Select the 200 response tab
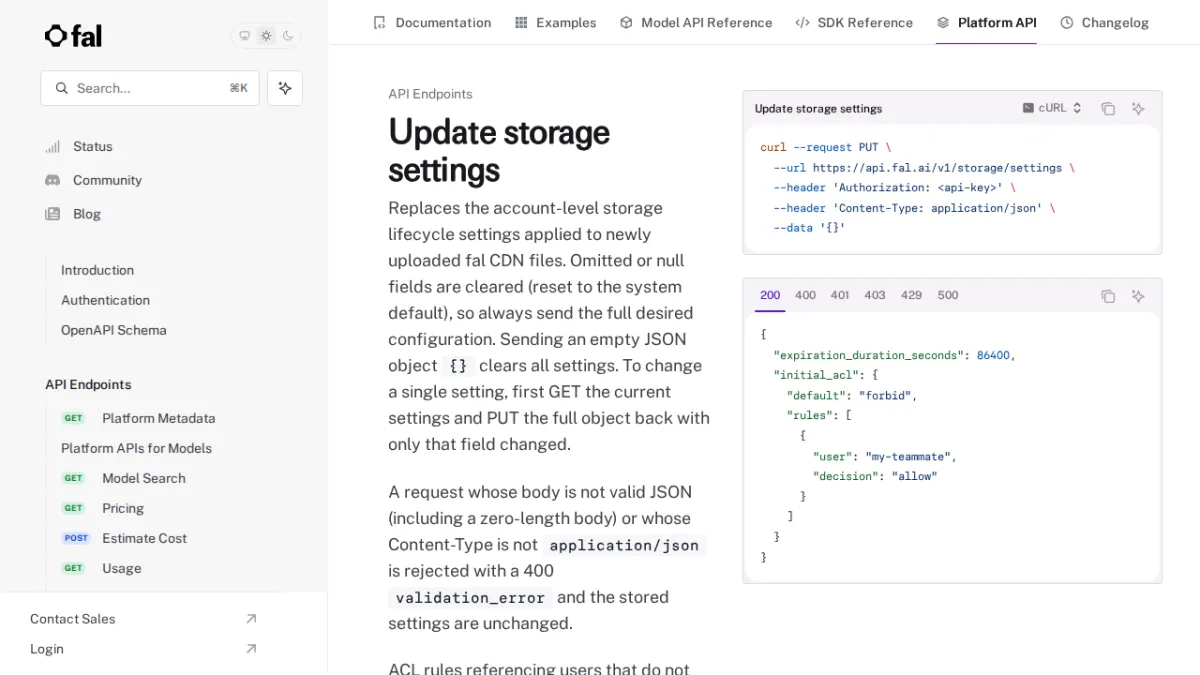This screenshot has width=1200, height=675. (x=770, y=295)
